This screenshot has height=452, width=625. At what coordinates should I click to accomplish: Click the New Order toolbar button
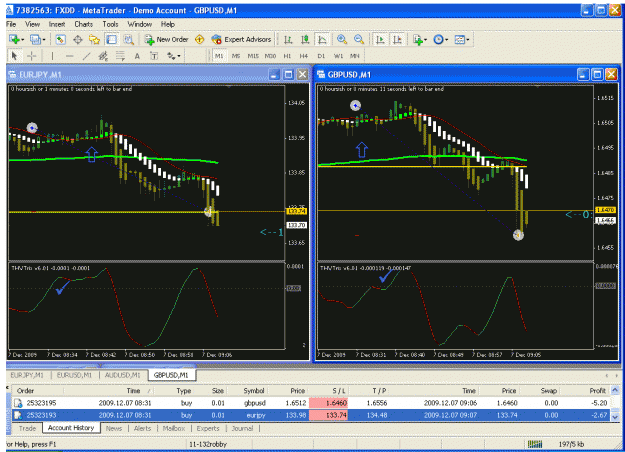(x=167, y=39)
